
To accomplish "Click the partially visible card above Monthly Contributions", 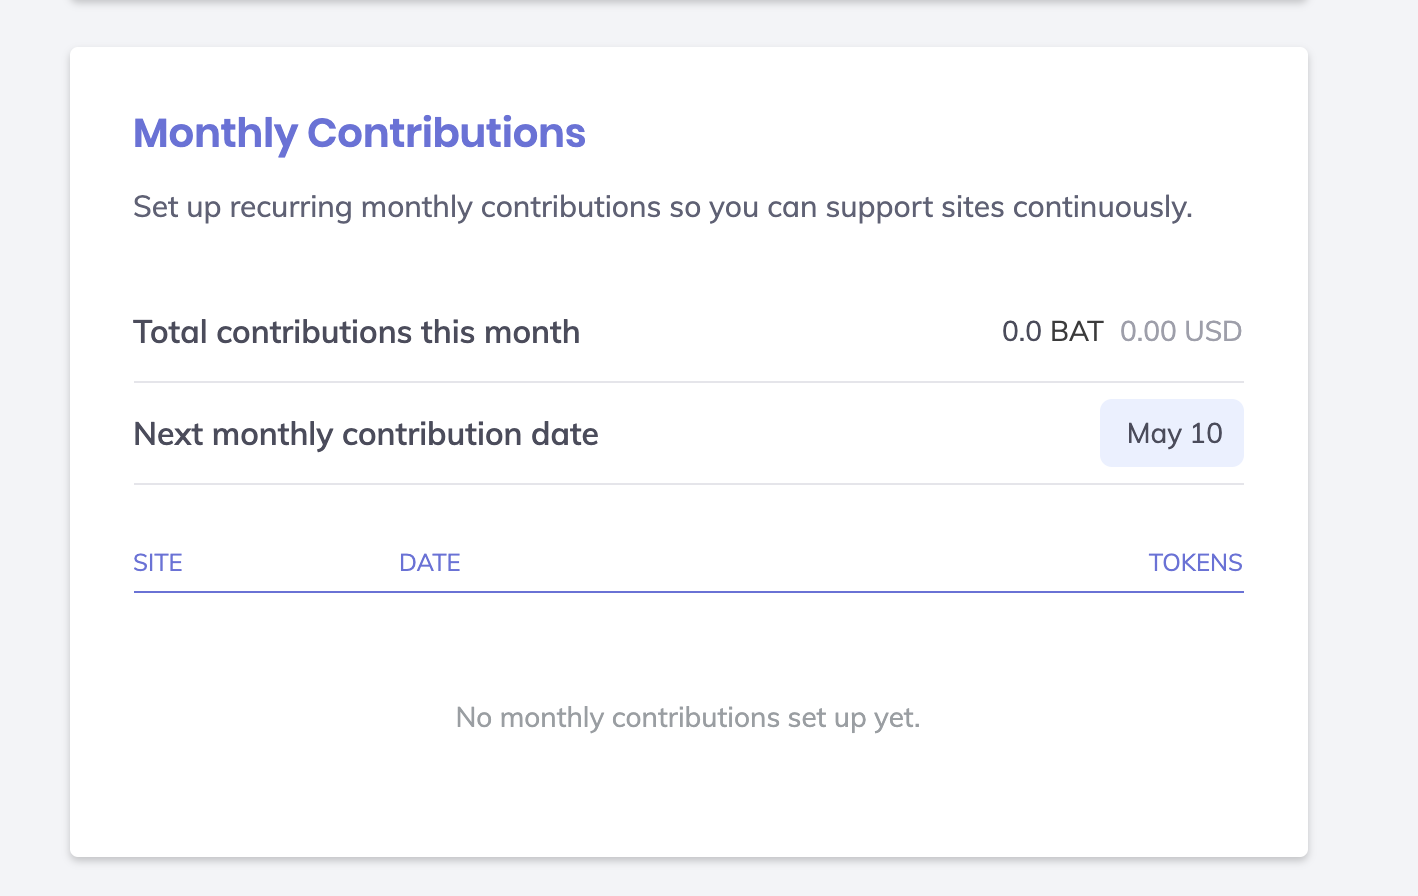I will [x=688, y=12].
